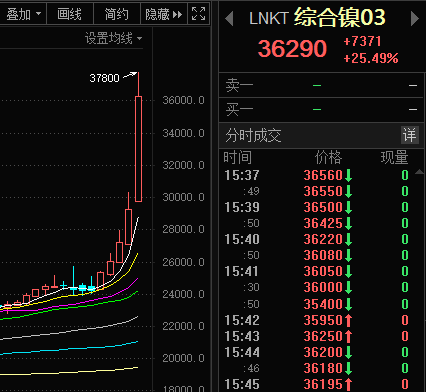This screenshot has width=426, height=392.
Task: Click the fullscreen expand icon
Action: (199, 14)
